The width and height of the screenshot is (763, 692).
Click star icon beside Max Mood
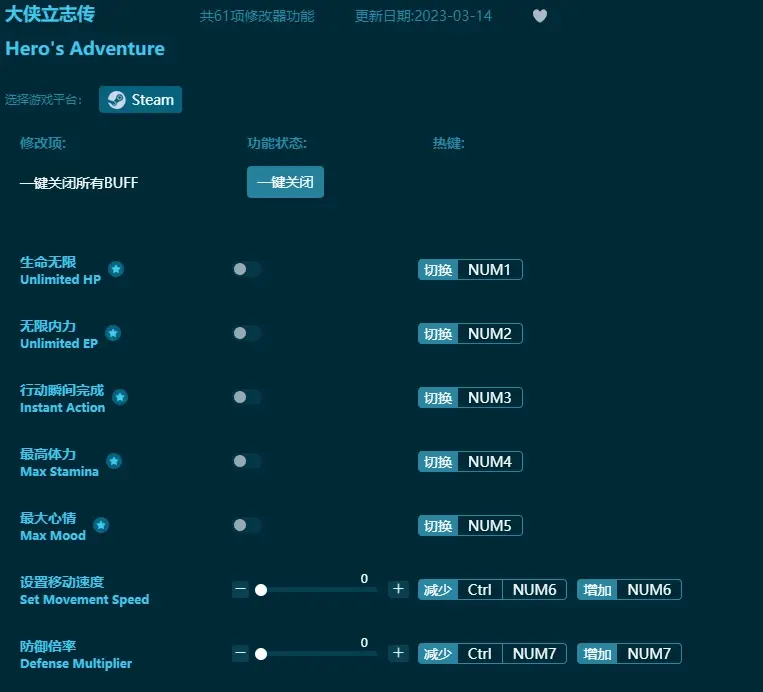click(x=101, y=525)
